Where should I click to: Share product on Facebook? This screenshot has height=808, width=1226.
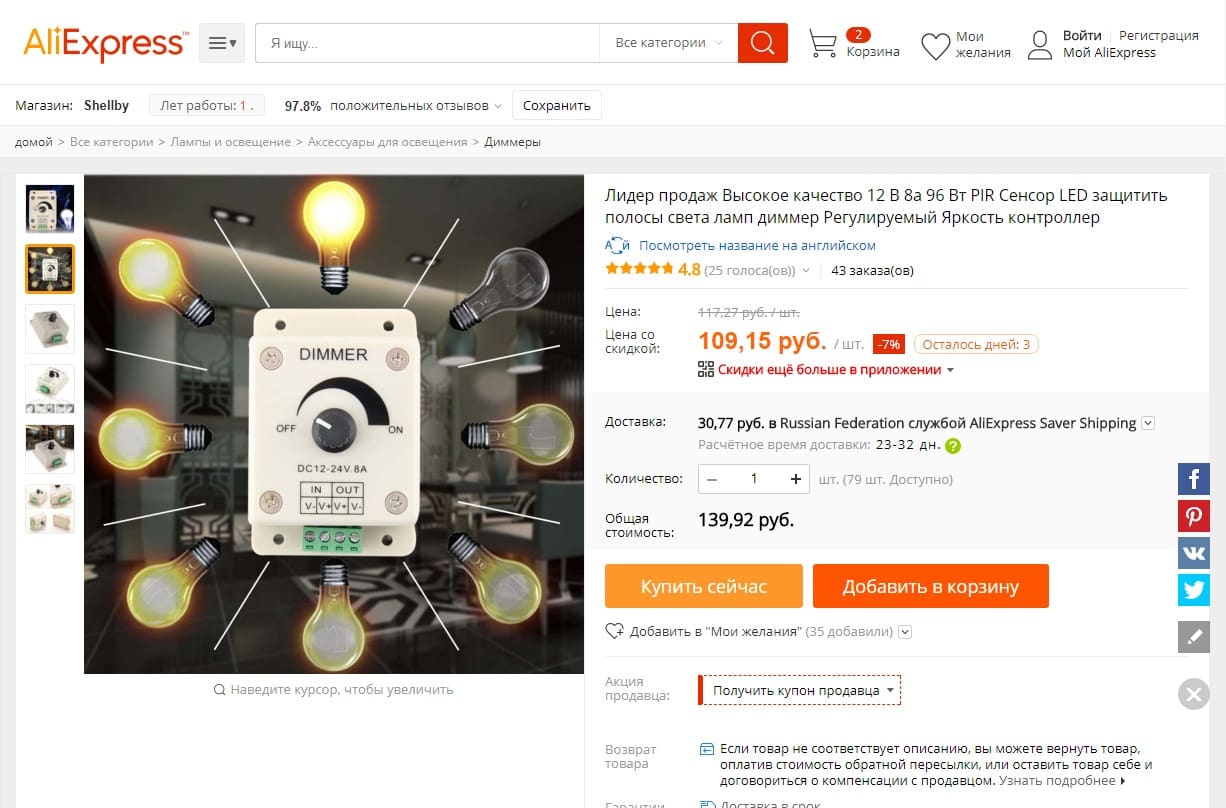[1194, 479]
